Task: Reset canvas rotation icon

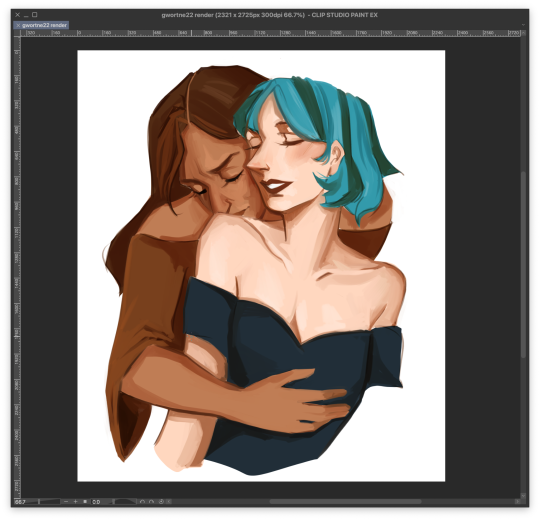Action: tap(161, 502)
